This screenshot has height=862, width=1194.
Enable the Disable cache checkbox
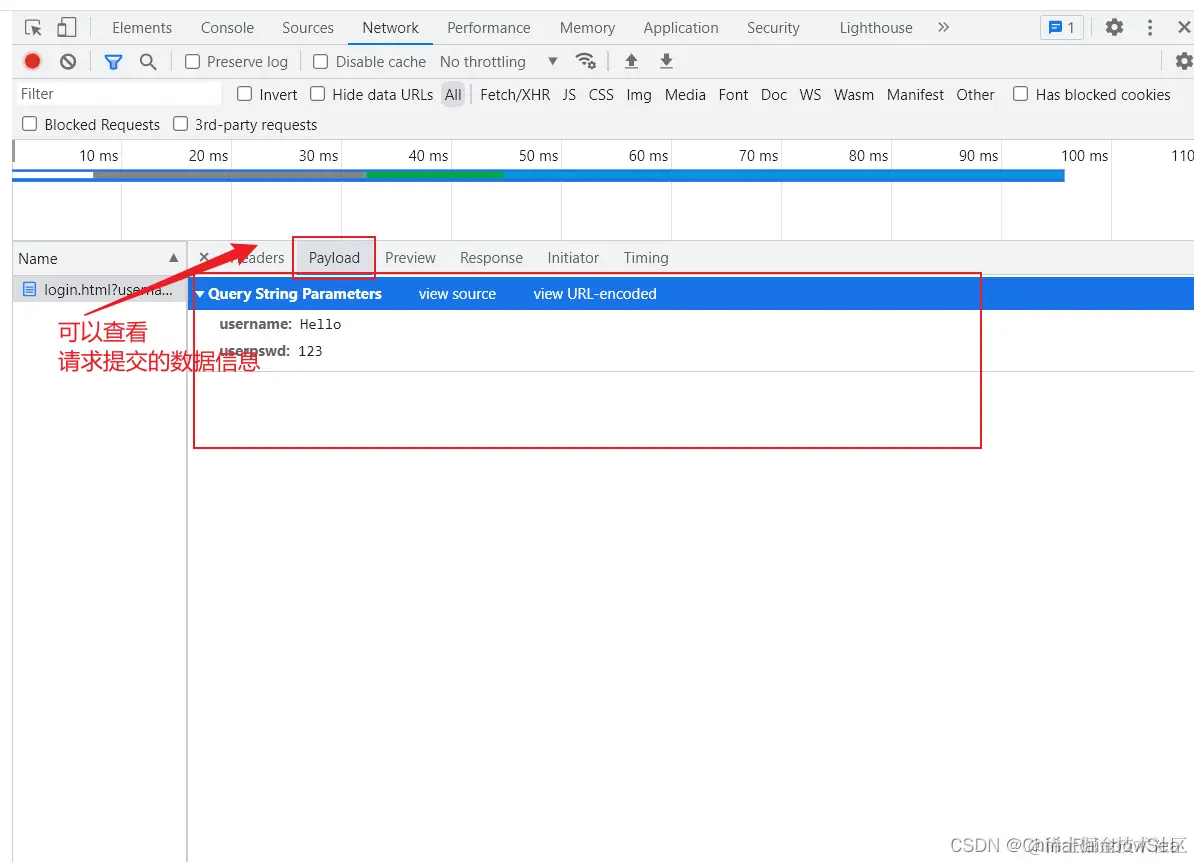[x=321, y=62]
